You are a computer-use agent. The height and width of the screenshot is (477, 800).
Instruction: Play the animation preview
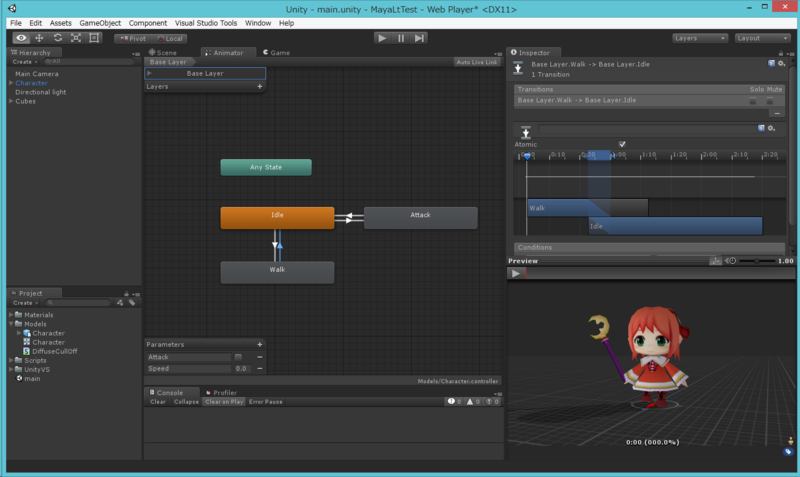pyautogui.click(x=516, y=273)
